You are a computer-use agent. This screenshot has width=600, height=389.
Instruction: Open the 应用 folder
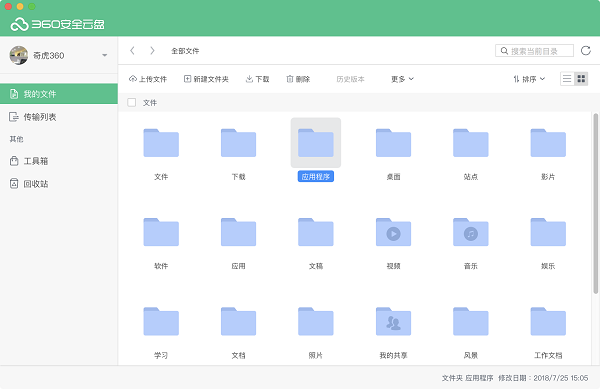238,232
